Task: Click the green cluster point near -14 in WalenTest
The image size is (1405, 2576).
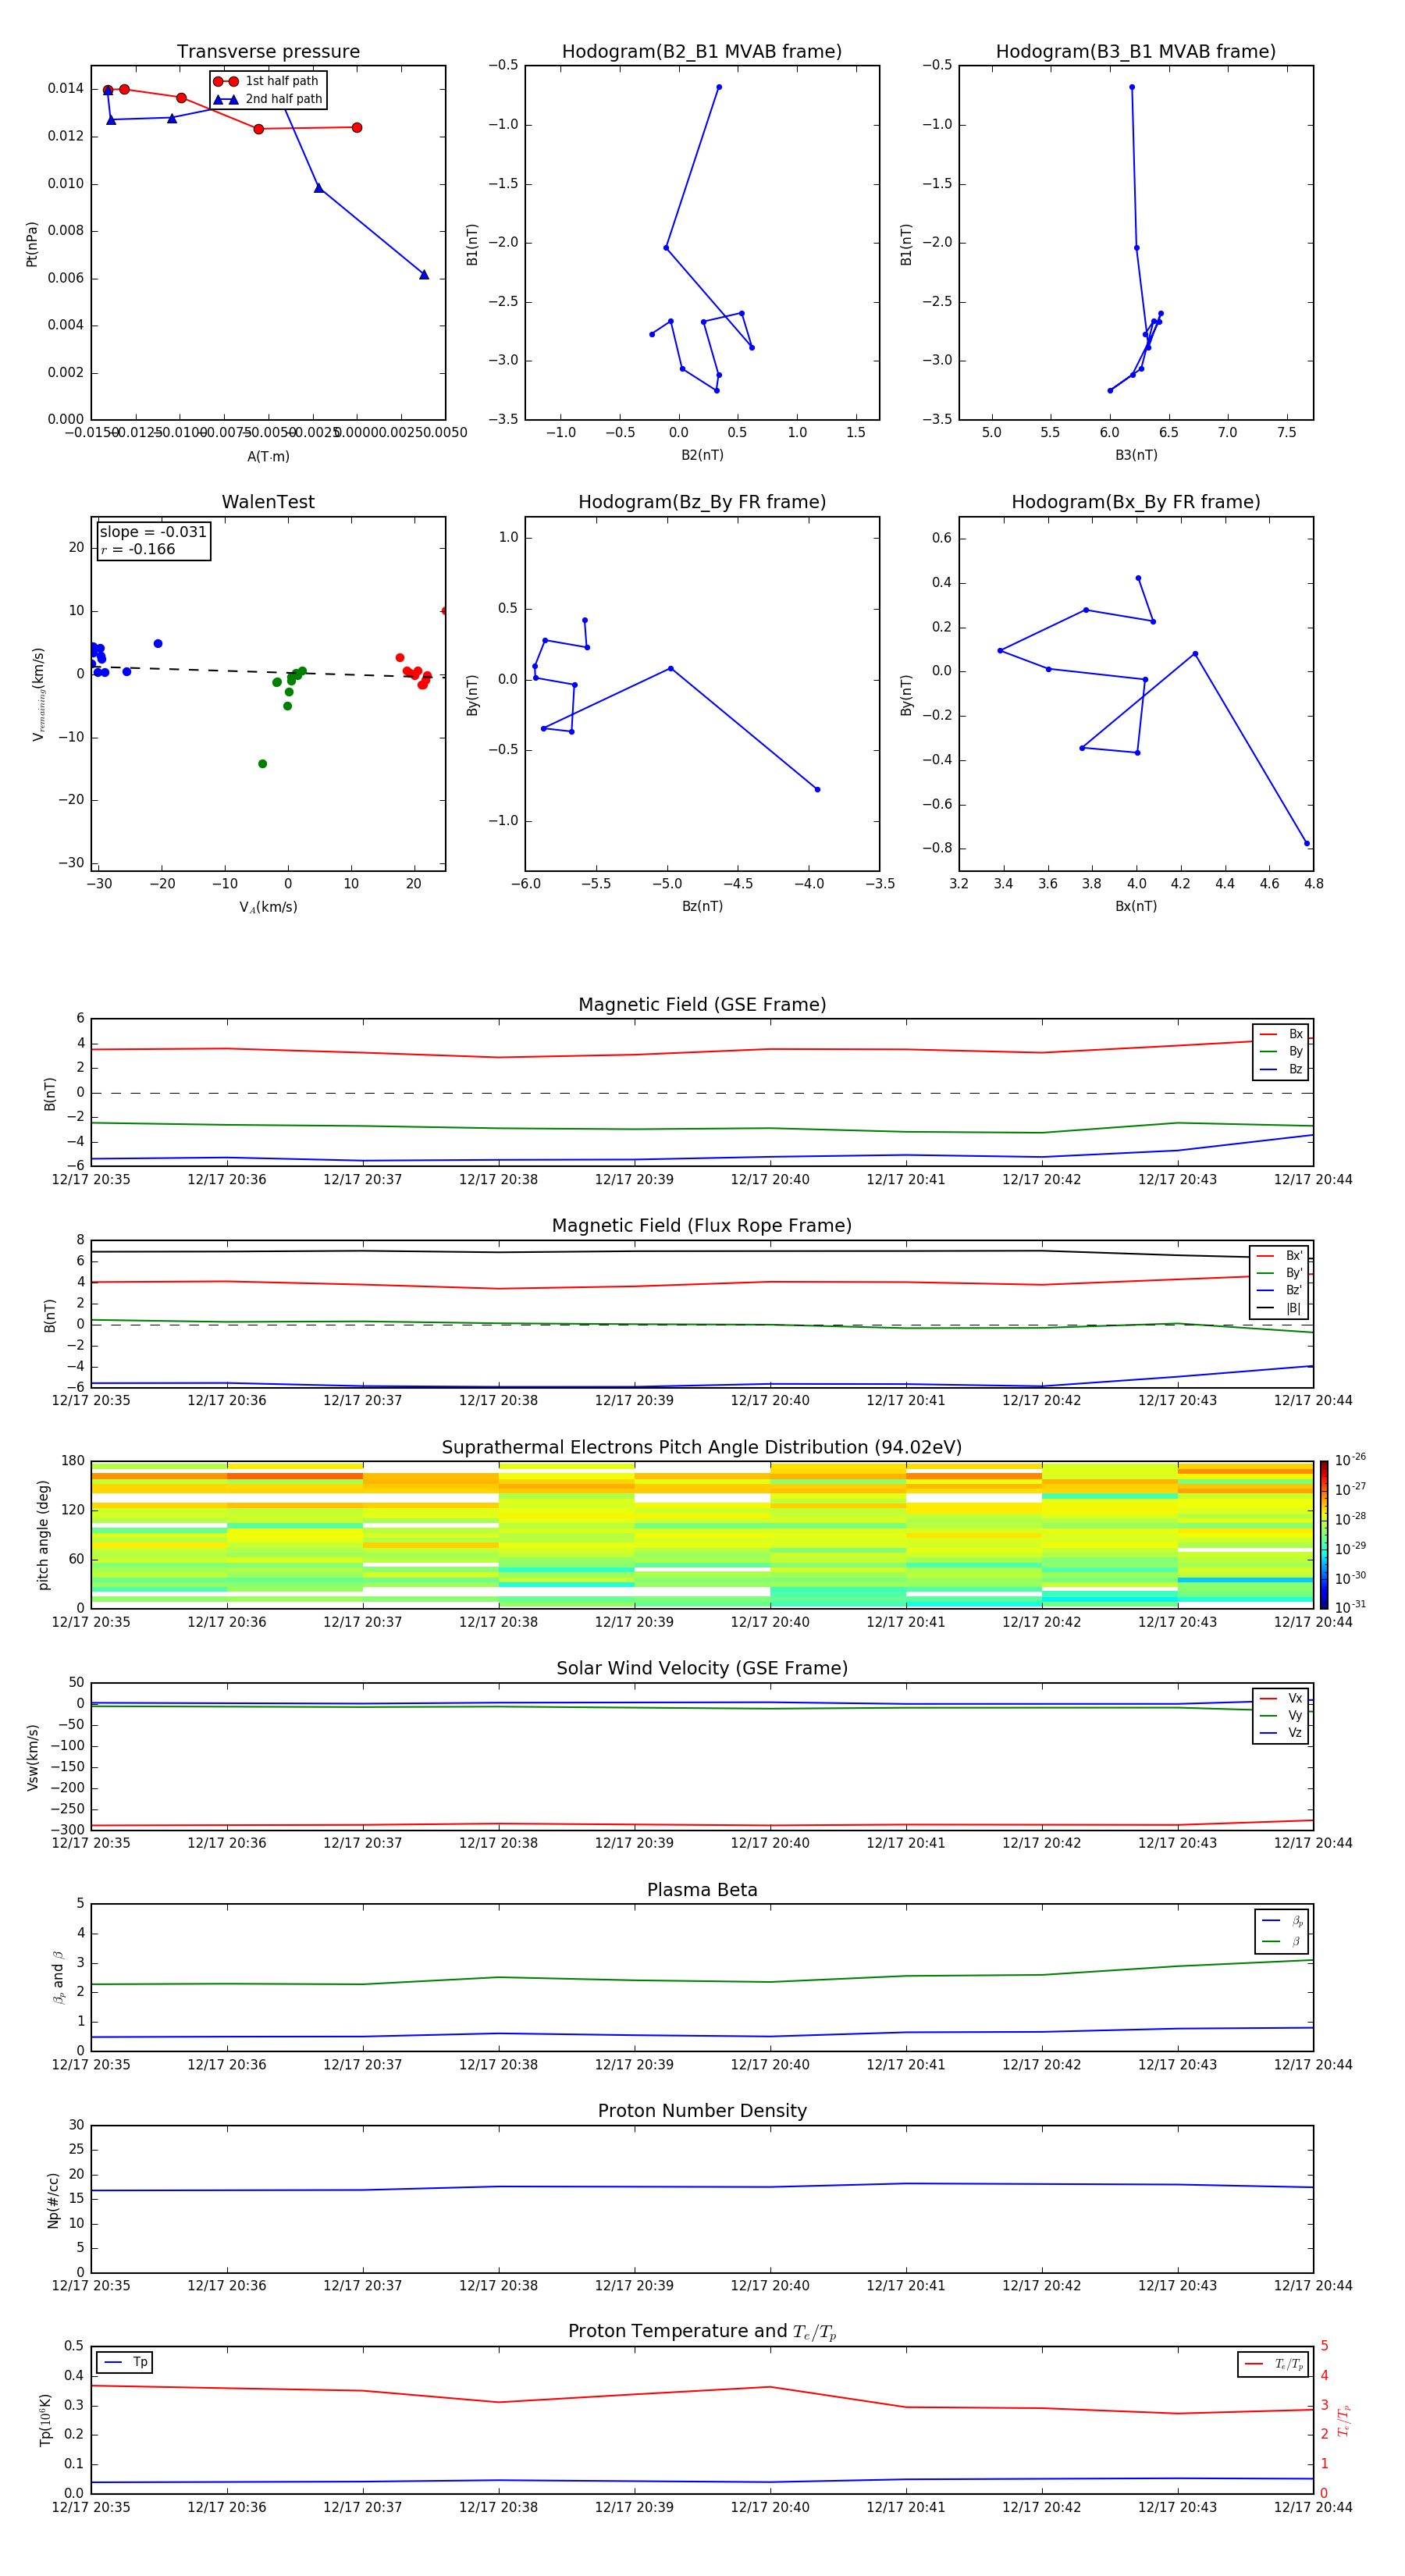Action: click(262, 764)
